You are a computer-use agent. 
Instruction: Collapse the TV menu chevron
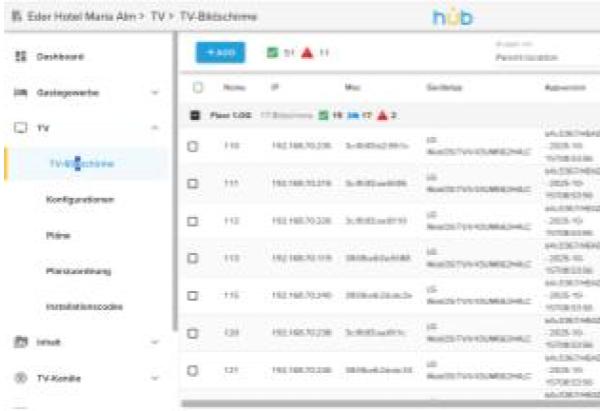155,128
